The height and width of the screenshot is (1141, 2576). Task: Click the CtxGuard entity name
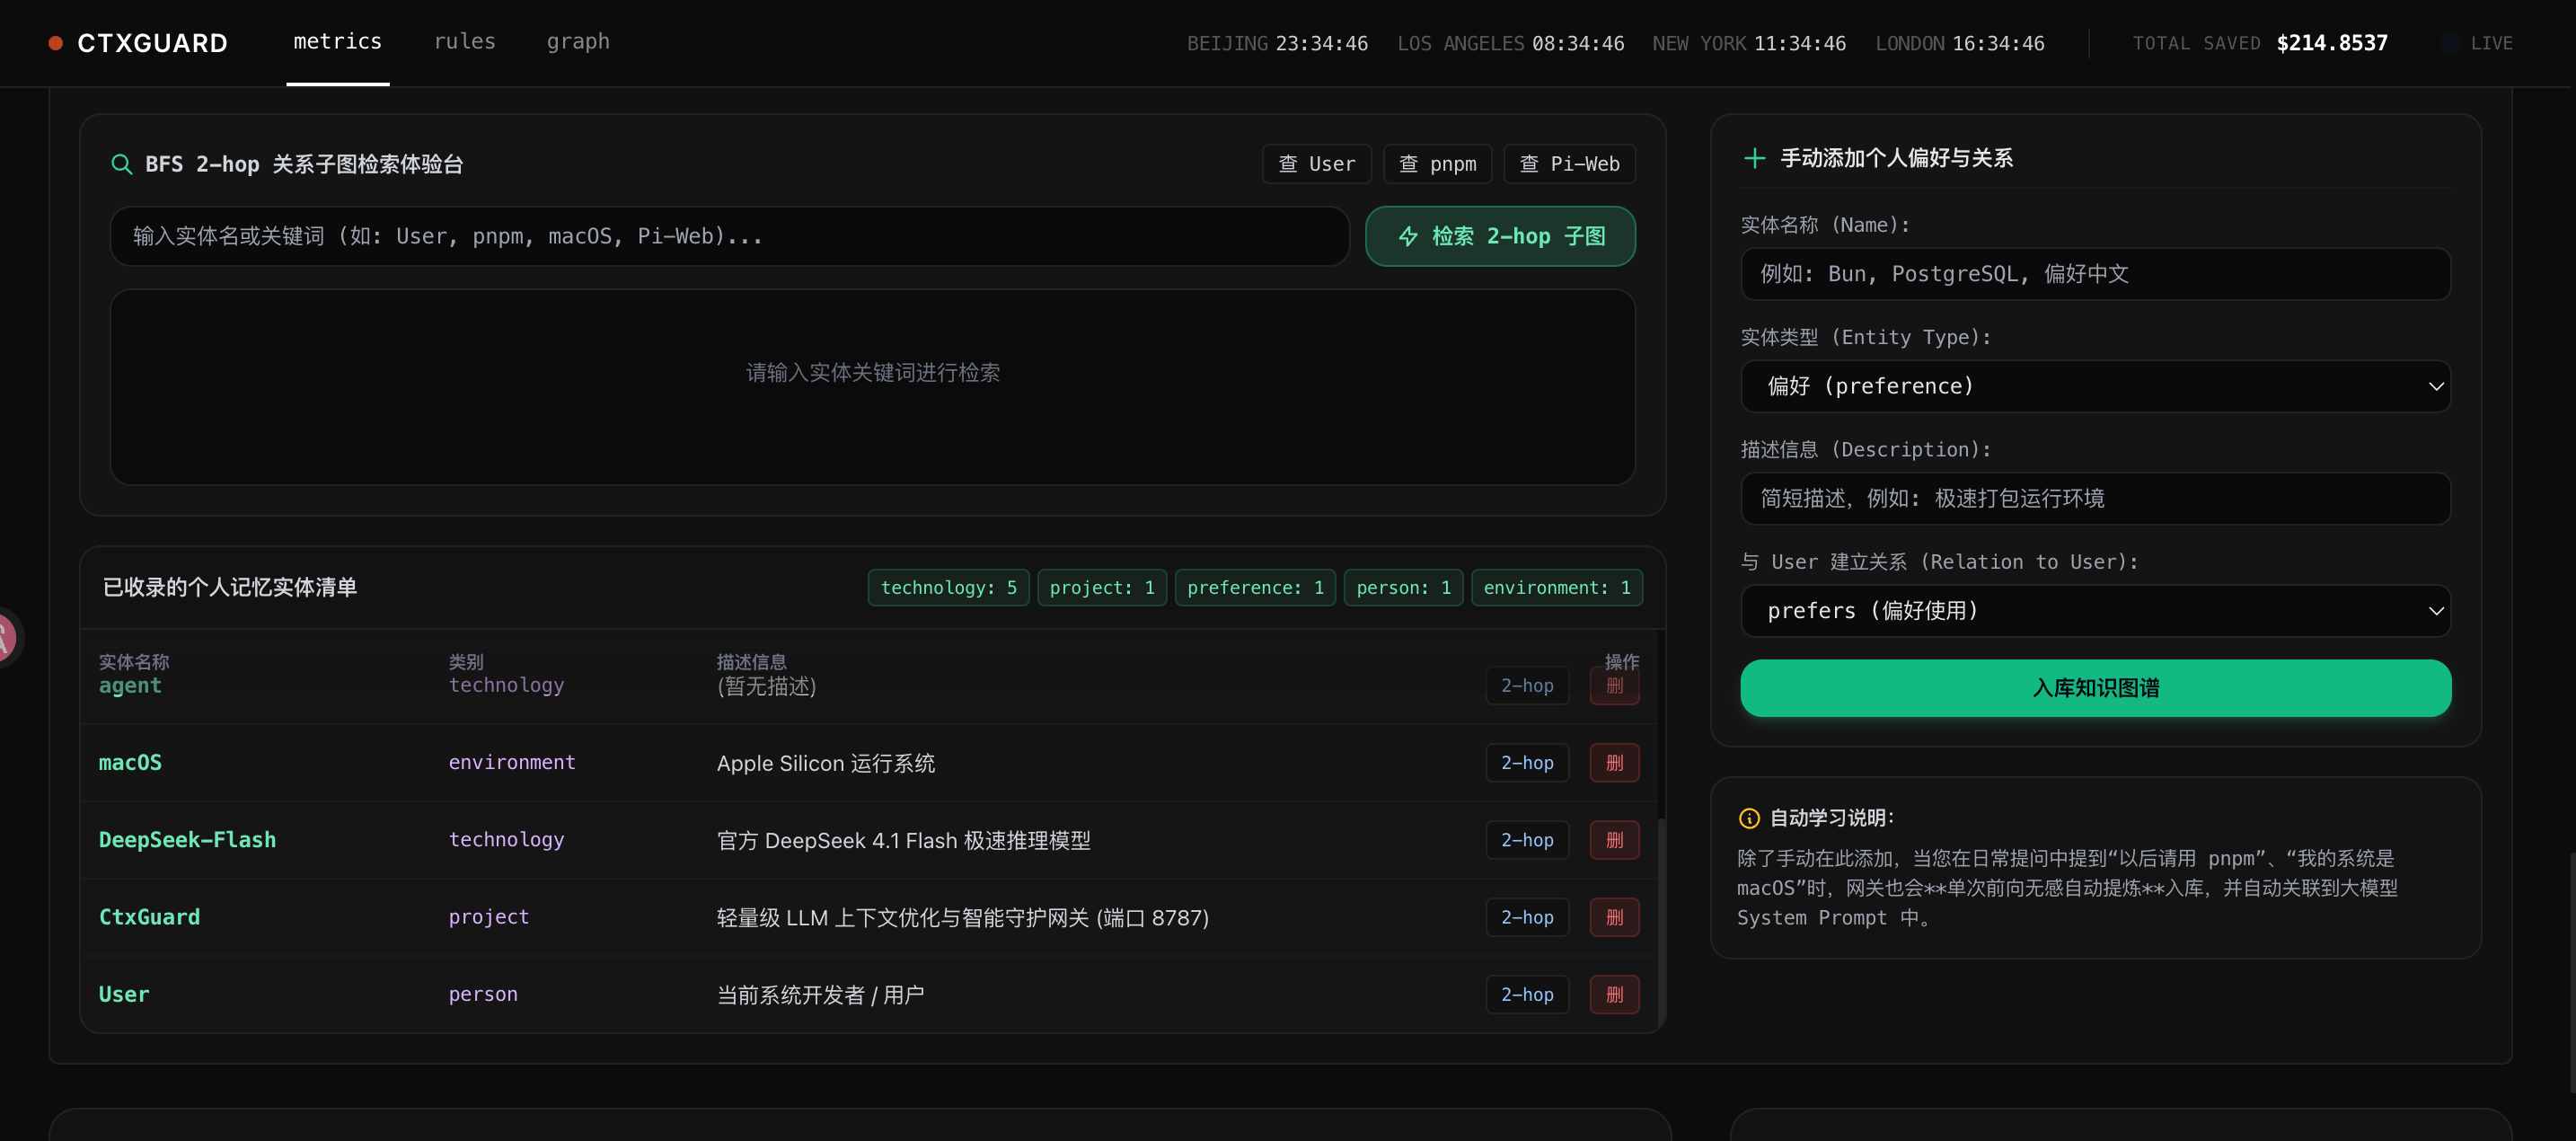click(149, 917)
